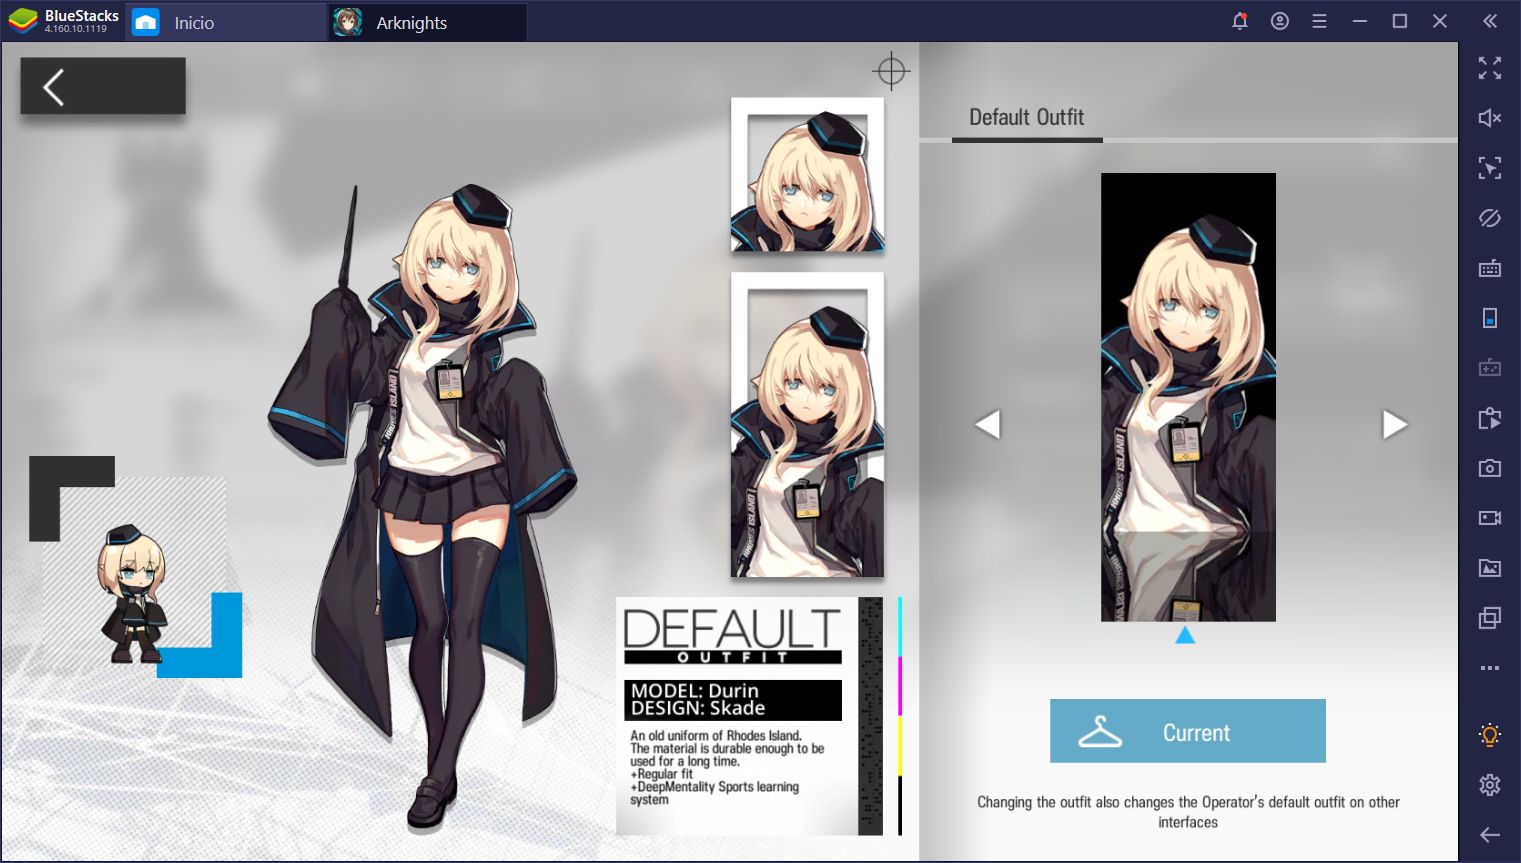
Task: Open BlueStacks account profile icon
Action: click(1280, 21)
